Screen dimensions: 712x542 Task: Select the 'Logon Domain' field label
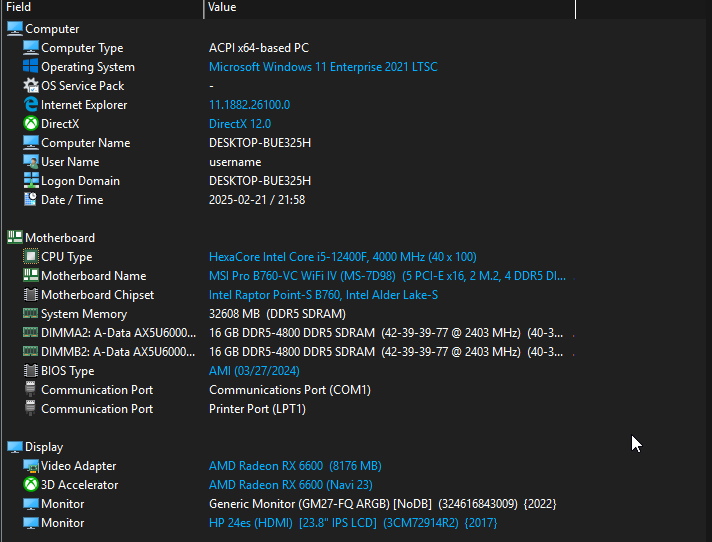(80, 181)
